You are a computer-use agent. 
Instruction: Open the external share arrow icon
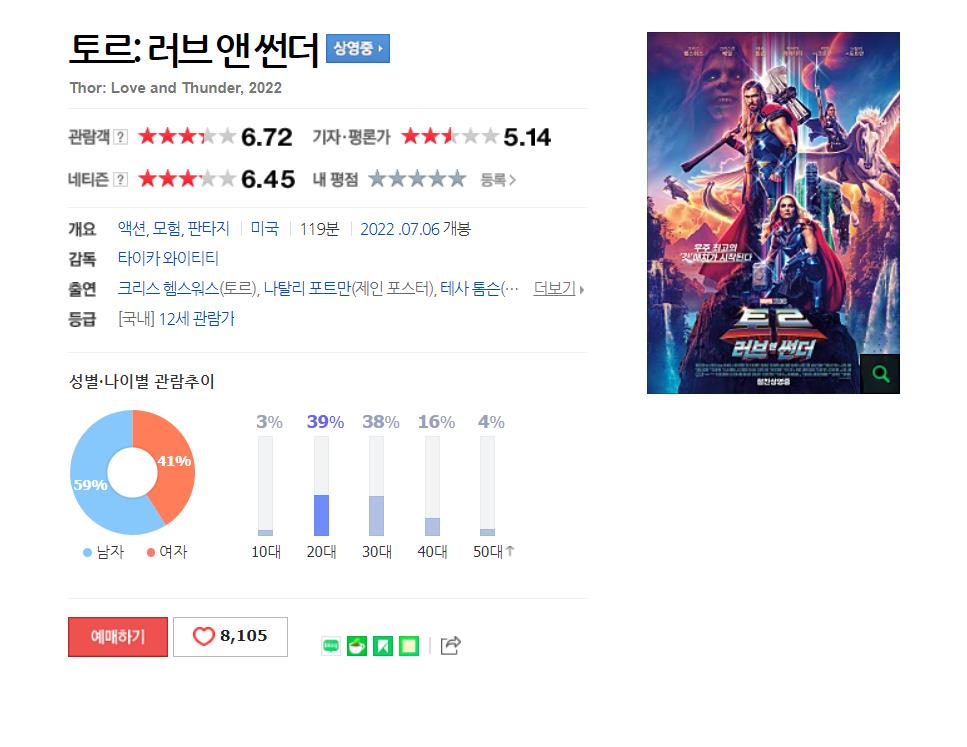point(450,645)
